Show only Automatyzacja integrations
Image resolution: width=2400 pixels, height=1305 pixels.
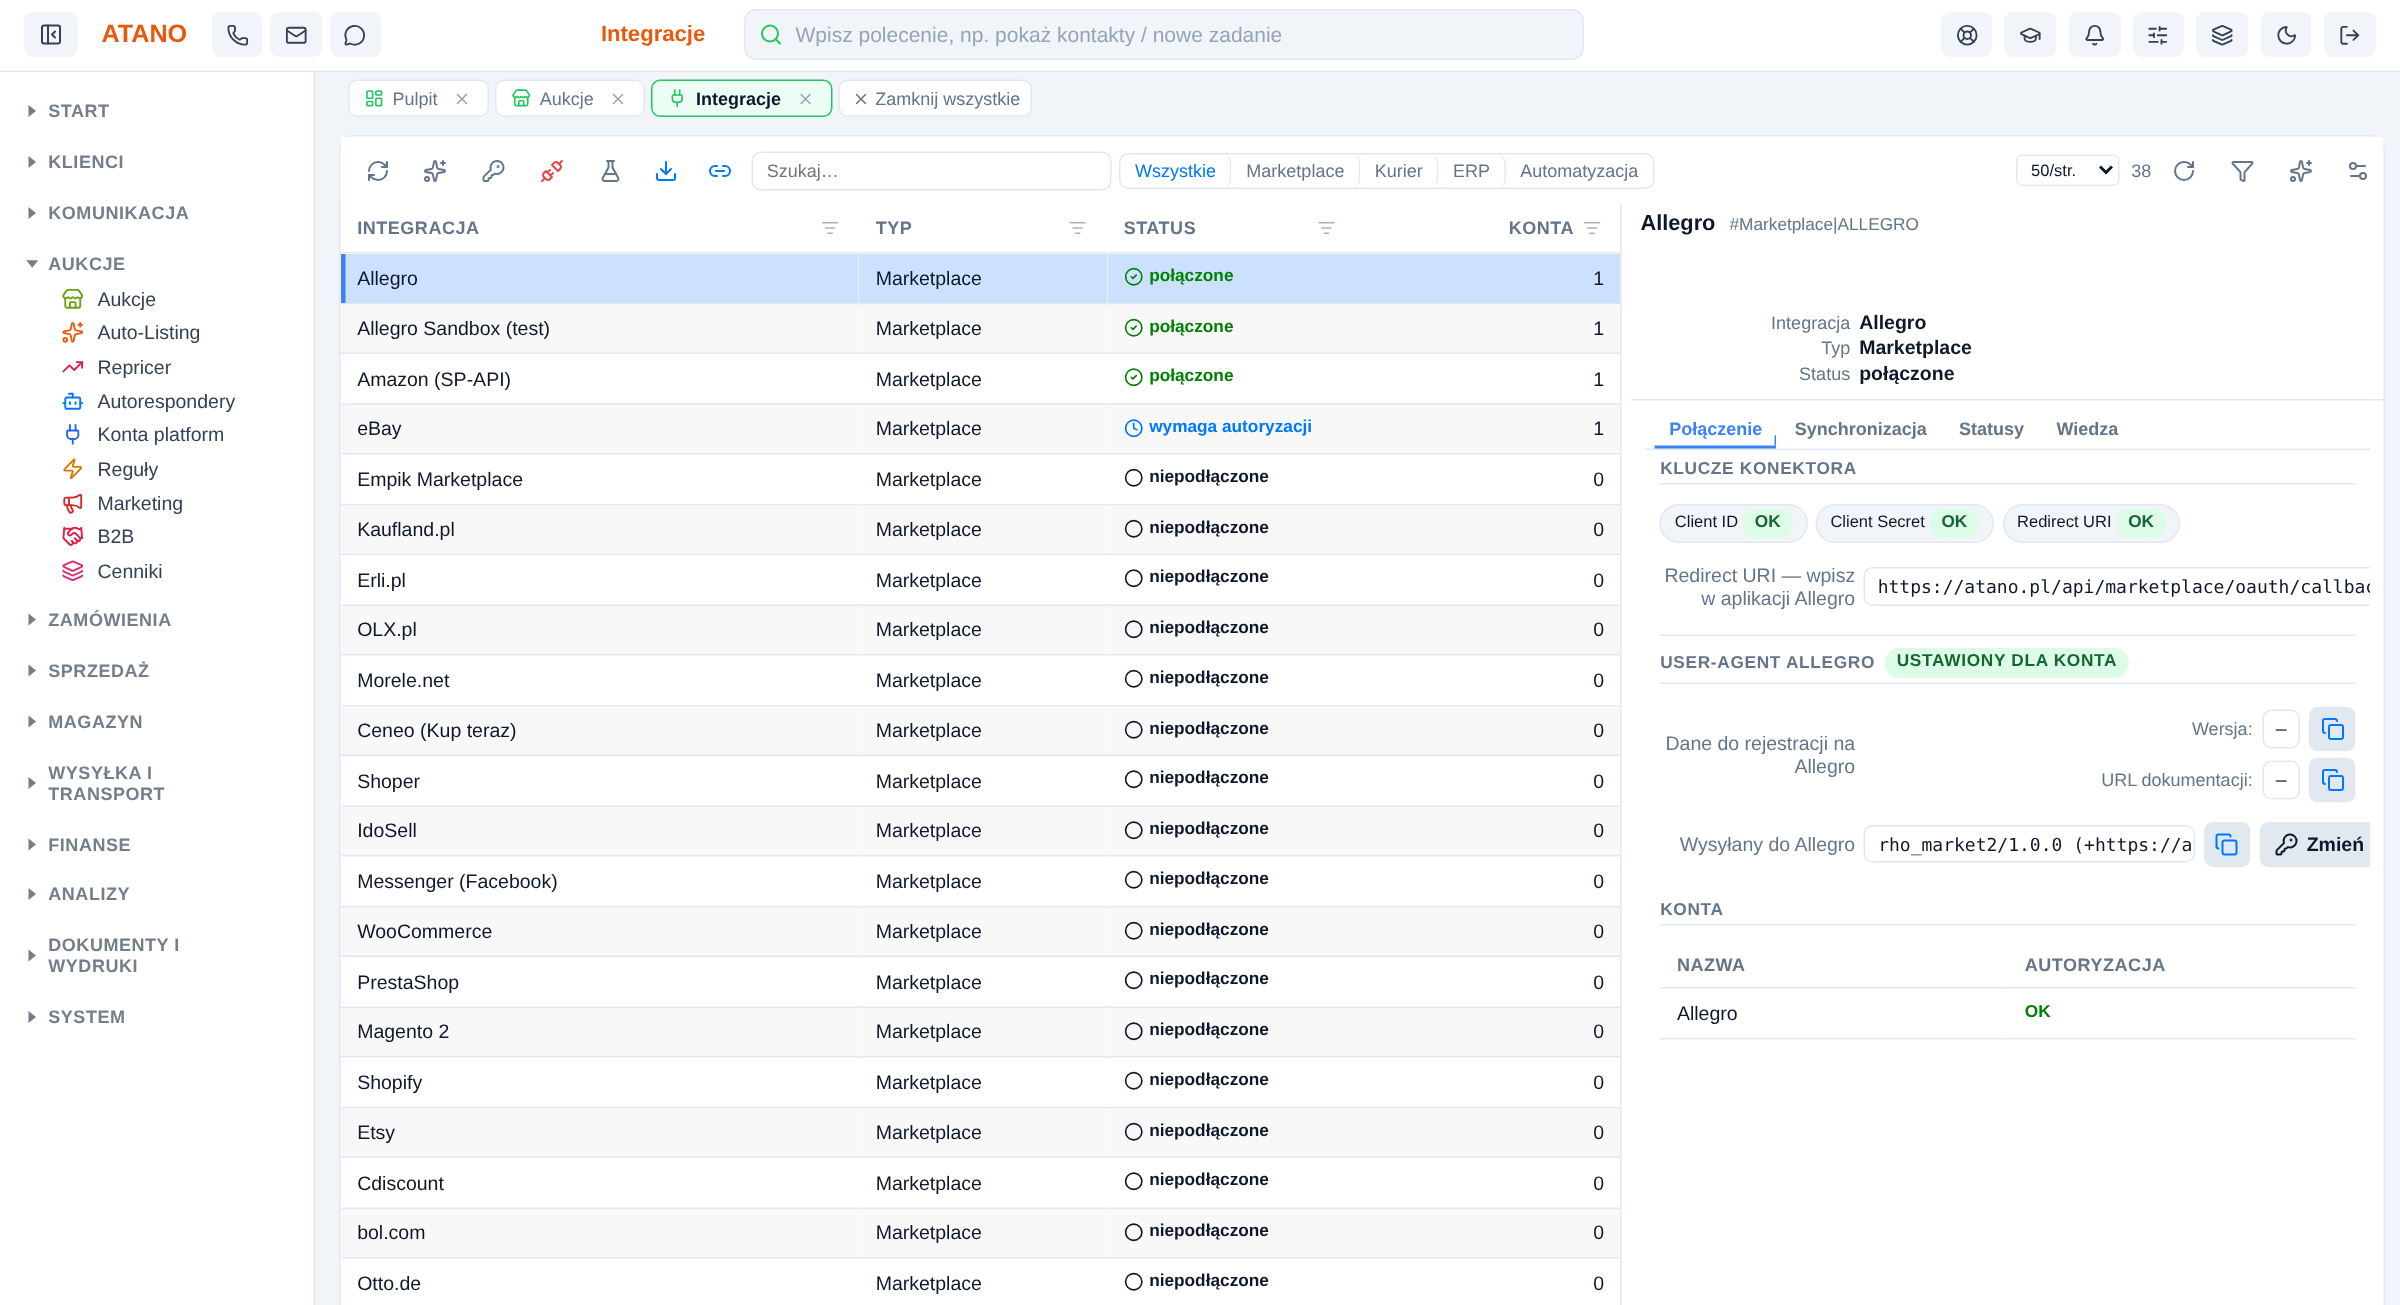tap(1579, 171)
